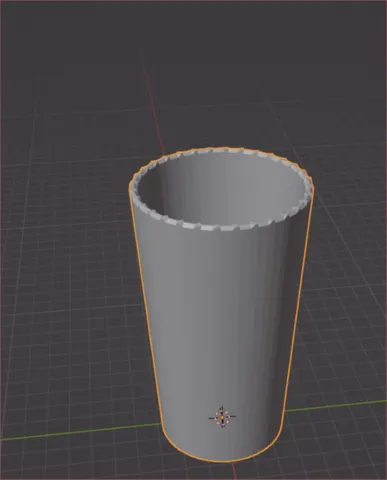Click the back rim edge of the cup
This screenshot has height=480, width=387.
220,151
